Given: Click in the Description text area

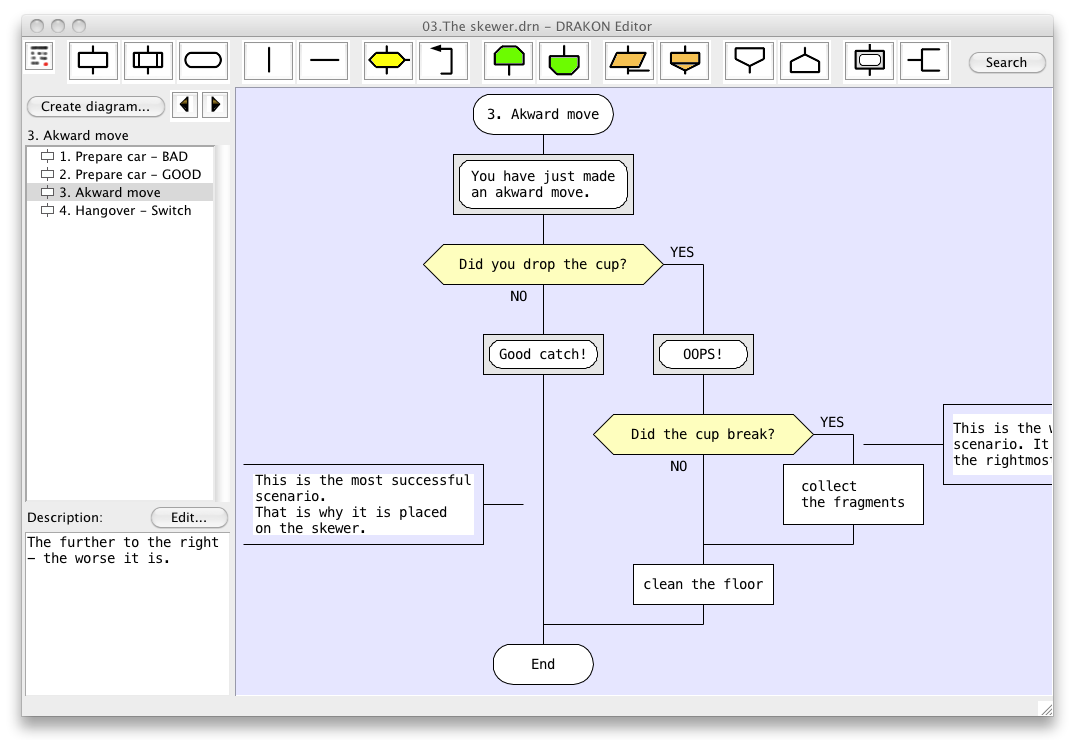Looking at the screenshot, I should pos(128,612).
